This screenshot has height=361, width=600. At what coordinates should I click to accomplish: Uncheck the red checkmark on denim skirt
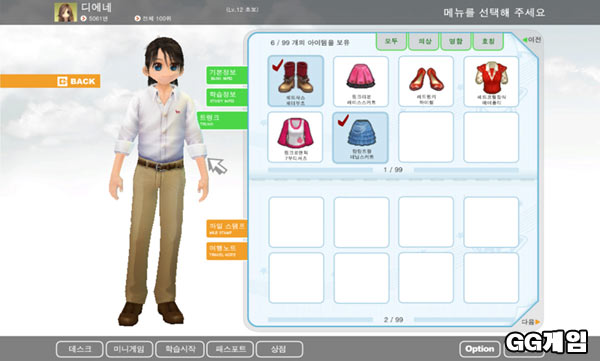343,120
